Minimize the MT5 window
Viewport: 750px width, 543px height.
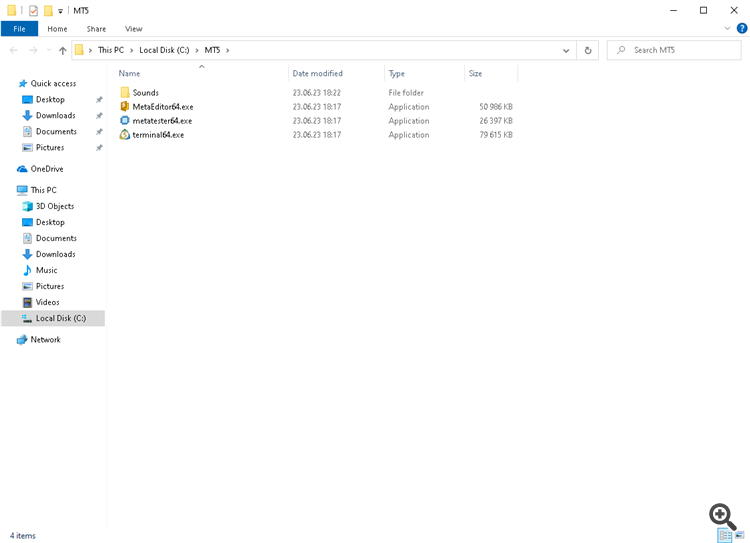673,11
